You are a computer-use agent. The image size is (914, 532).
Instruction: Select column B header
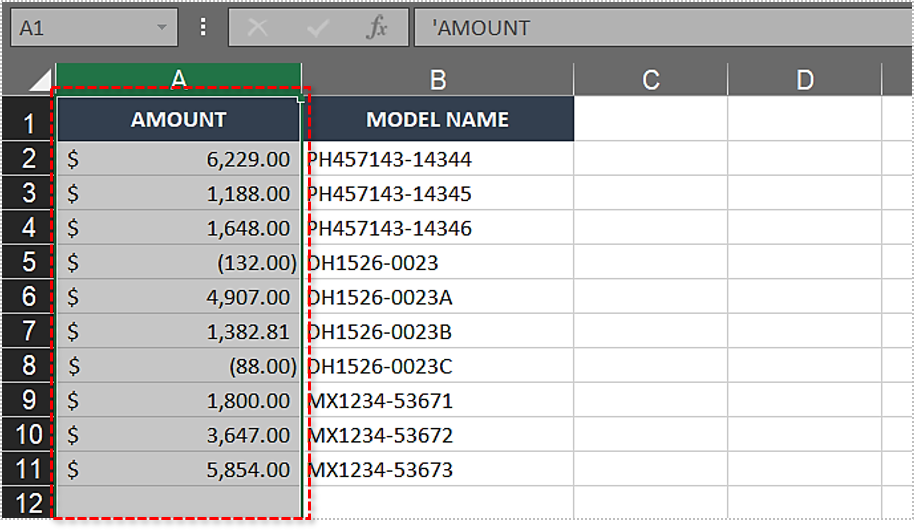[x=438, y=79]
